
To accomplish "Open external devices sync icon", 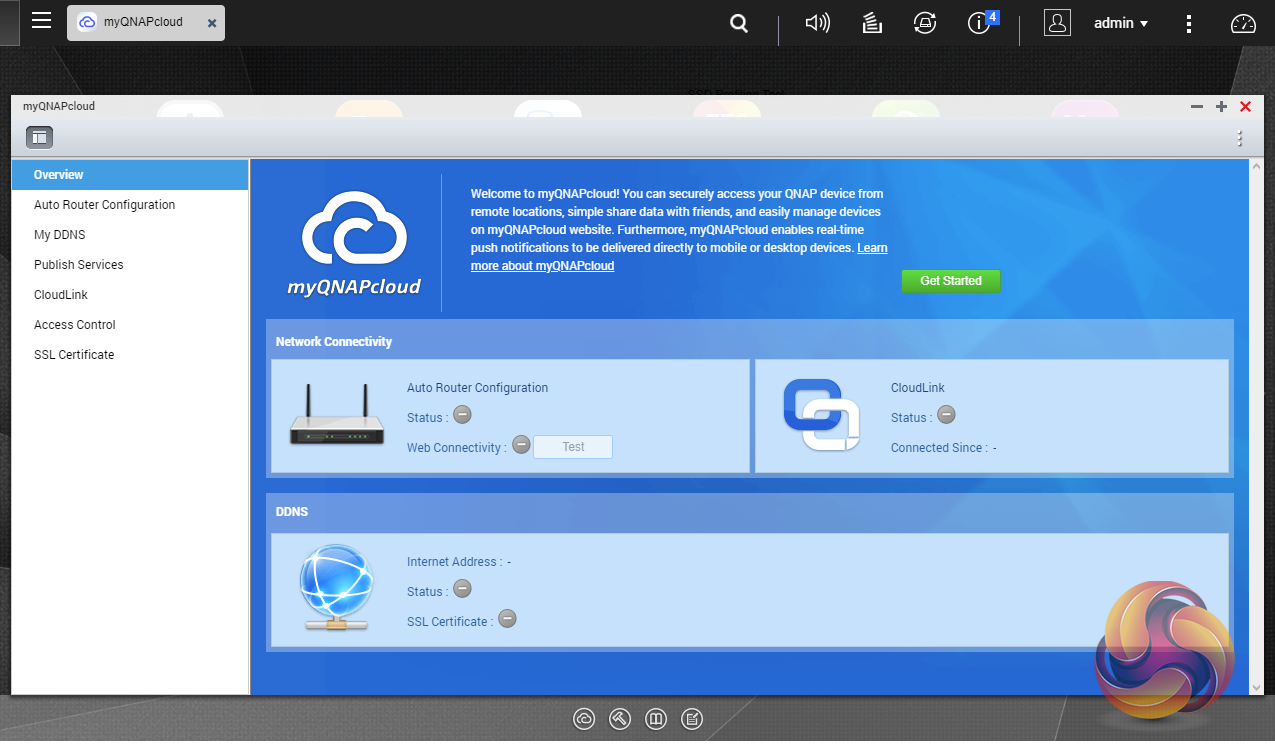I will point(925,23).
